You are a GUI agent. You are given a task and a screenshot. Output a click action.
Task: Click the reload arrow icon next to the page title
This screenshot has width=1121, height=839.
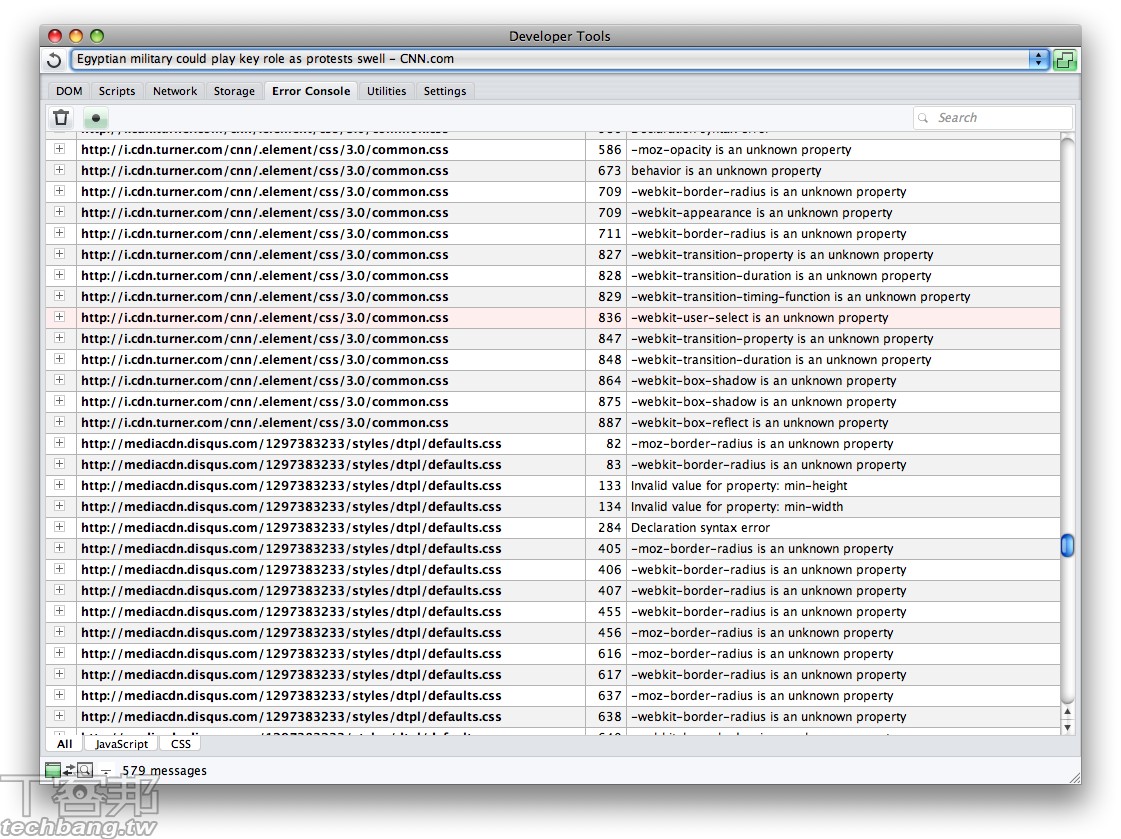[55, 60]
